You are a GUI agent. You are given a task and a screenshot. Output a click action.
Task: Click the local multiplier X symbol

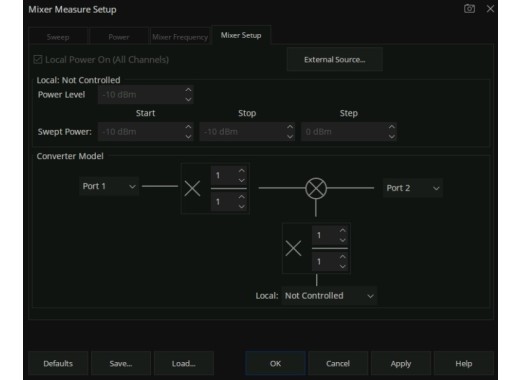pos(293,248)
